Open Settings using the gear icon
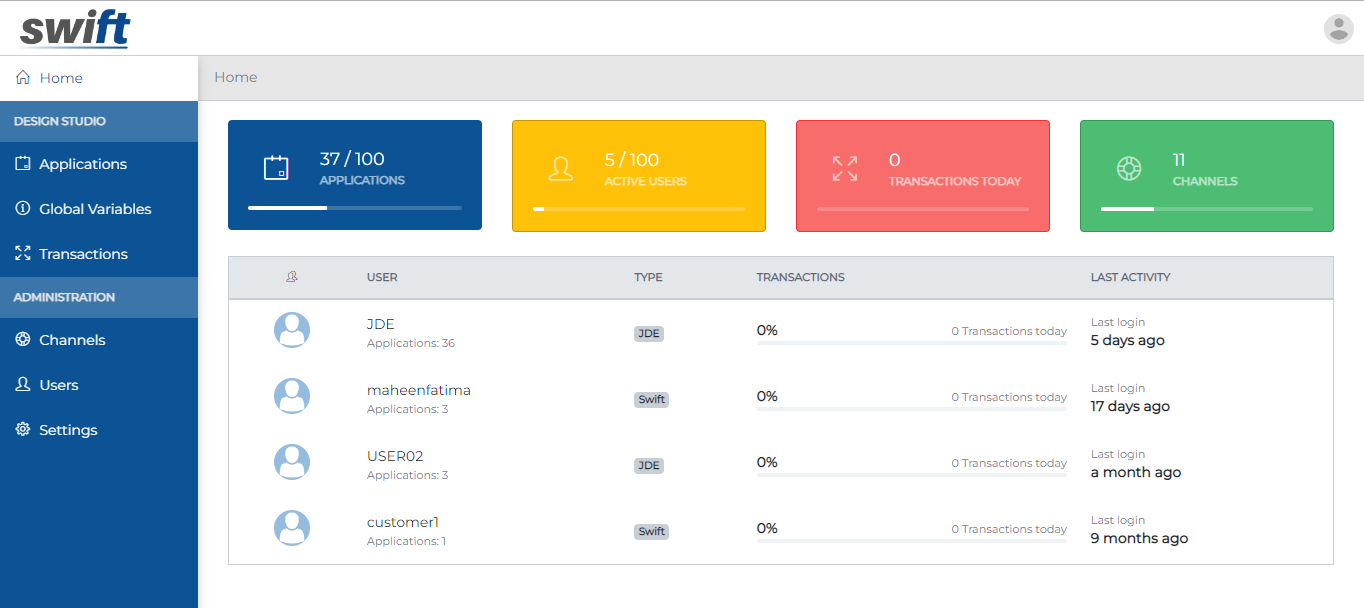The image size is (1364, 608). click(x=22, y=430)
